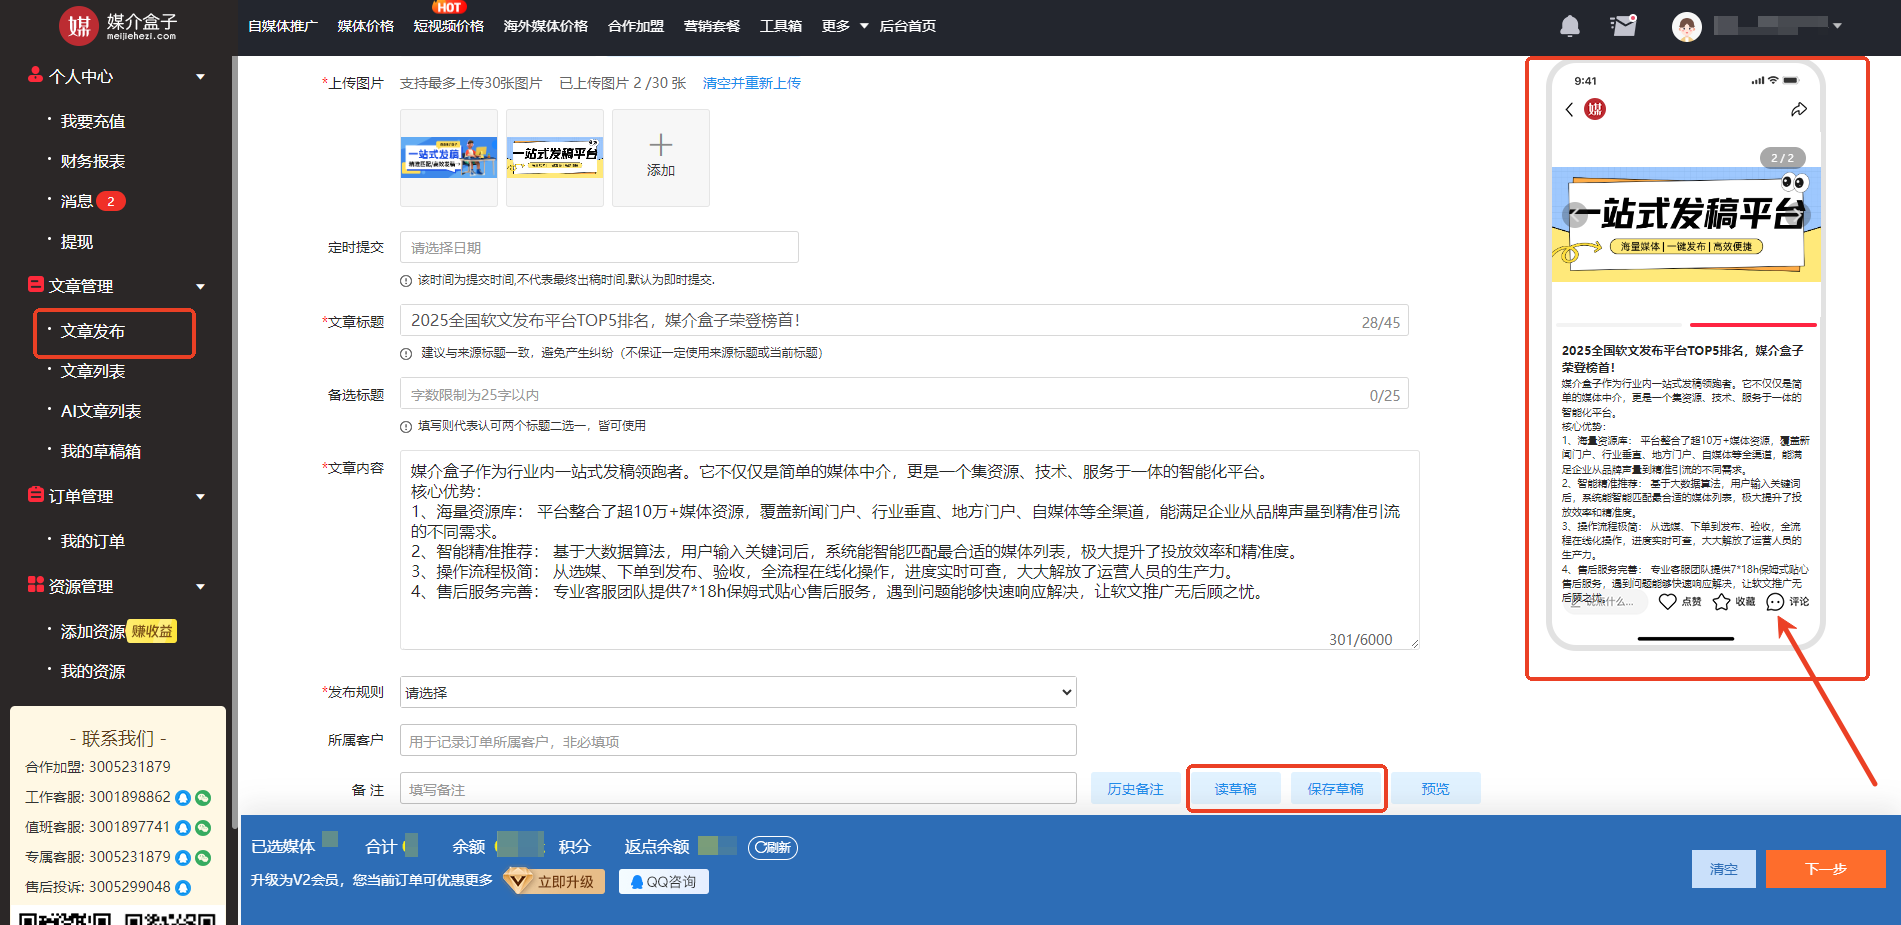
Task: Tap the back chevron in phone preview
Action: click(x=1569, y=110)
